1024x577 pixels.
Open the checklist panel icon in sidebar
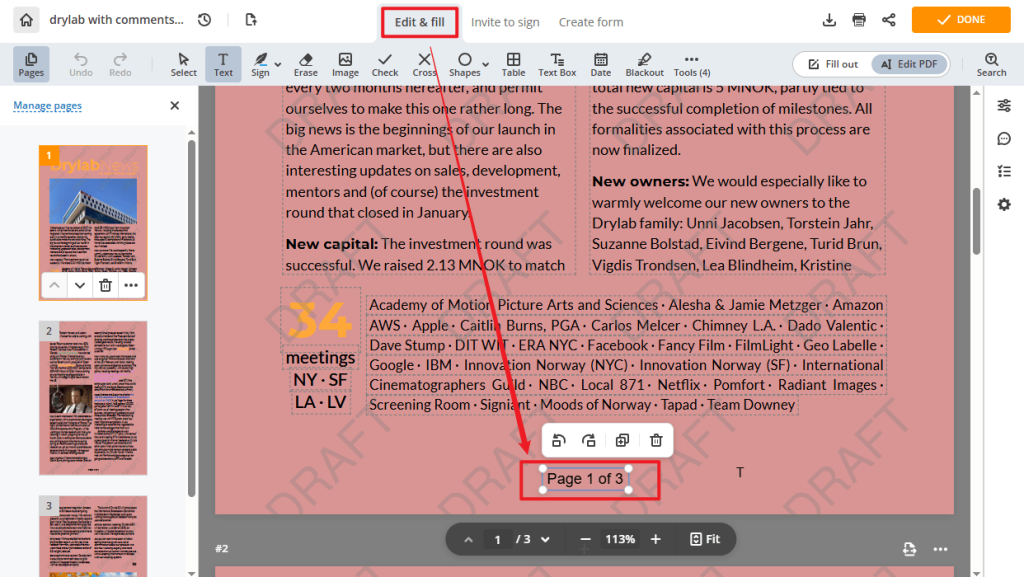[x=1004, y=172]
